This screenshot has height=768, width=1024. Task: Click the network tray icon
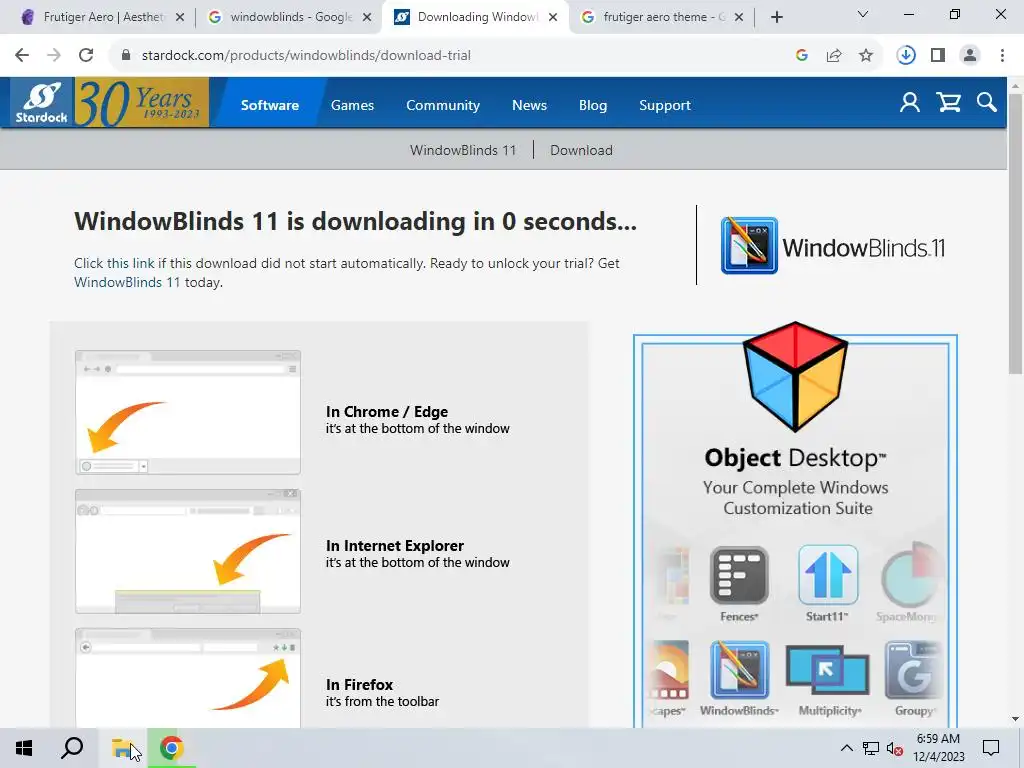point(871,748)
